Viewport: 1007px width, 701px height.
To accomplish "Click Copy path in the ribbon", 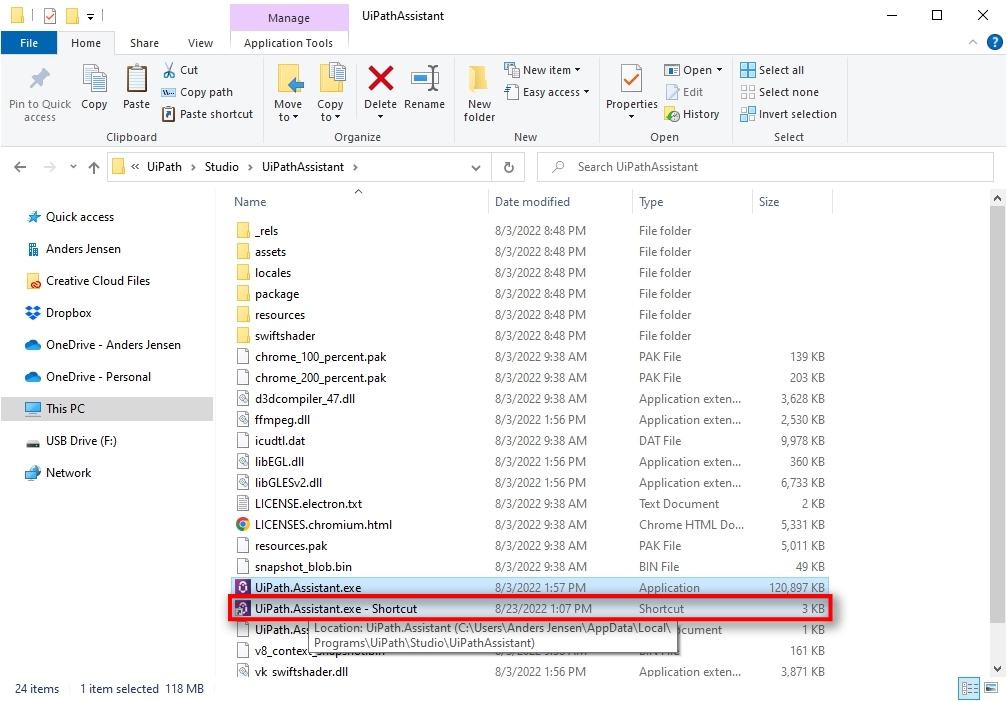I will click(x=197, y=92).
